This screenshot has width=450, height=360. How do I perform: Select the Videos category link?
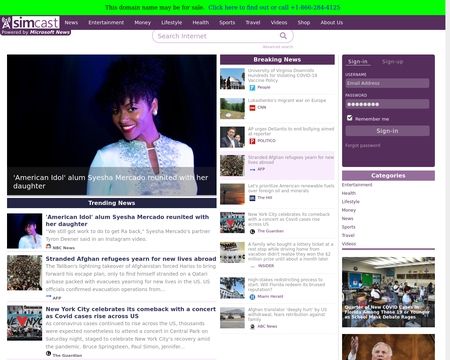pyautogui.click(x=349, y=244)
